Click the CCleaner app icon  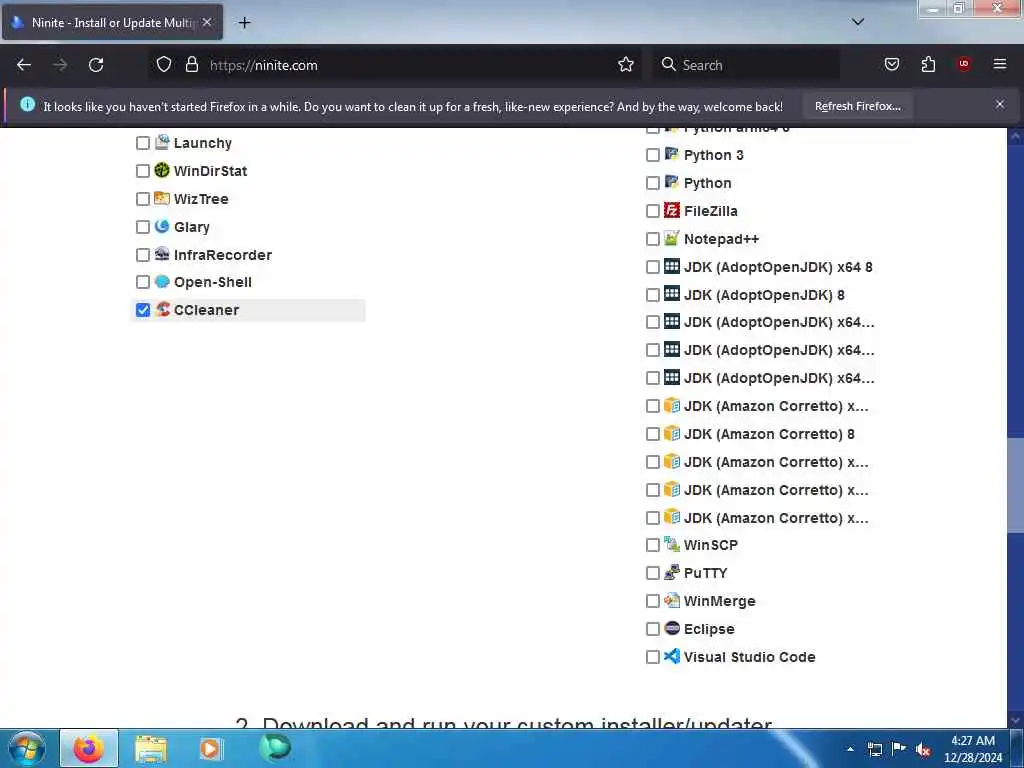(x=162, y=309)
